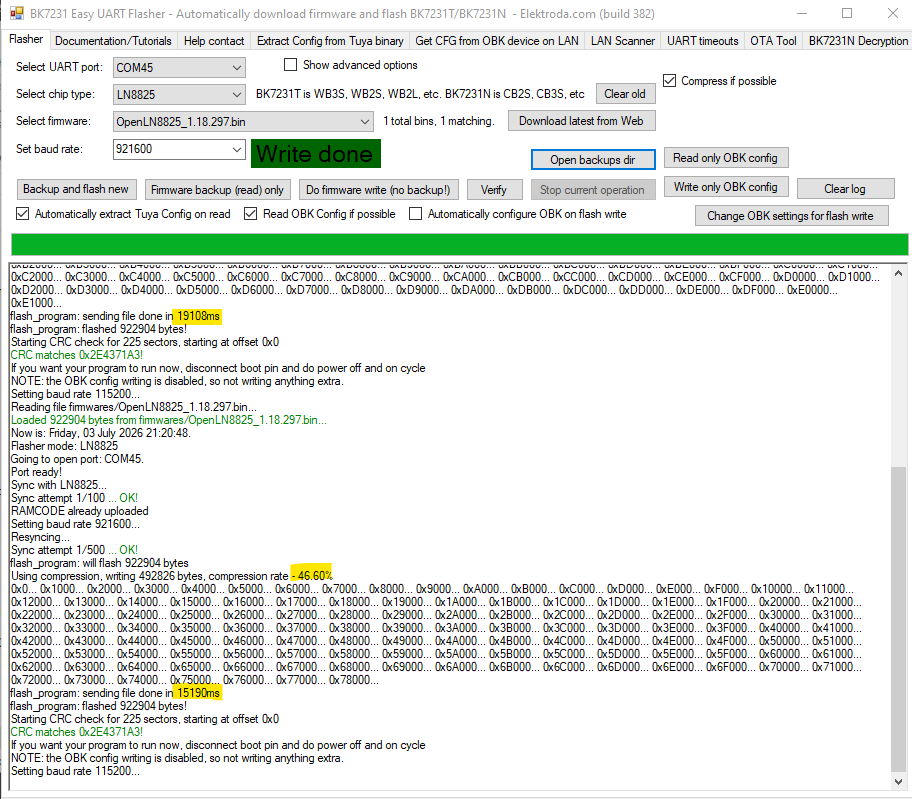Click the last CRC matches 0x2E4371A3! line
The image size is (912, 799).
(x=77, y=732)
